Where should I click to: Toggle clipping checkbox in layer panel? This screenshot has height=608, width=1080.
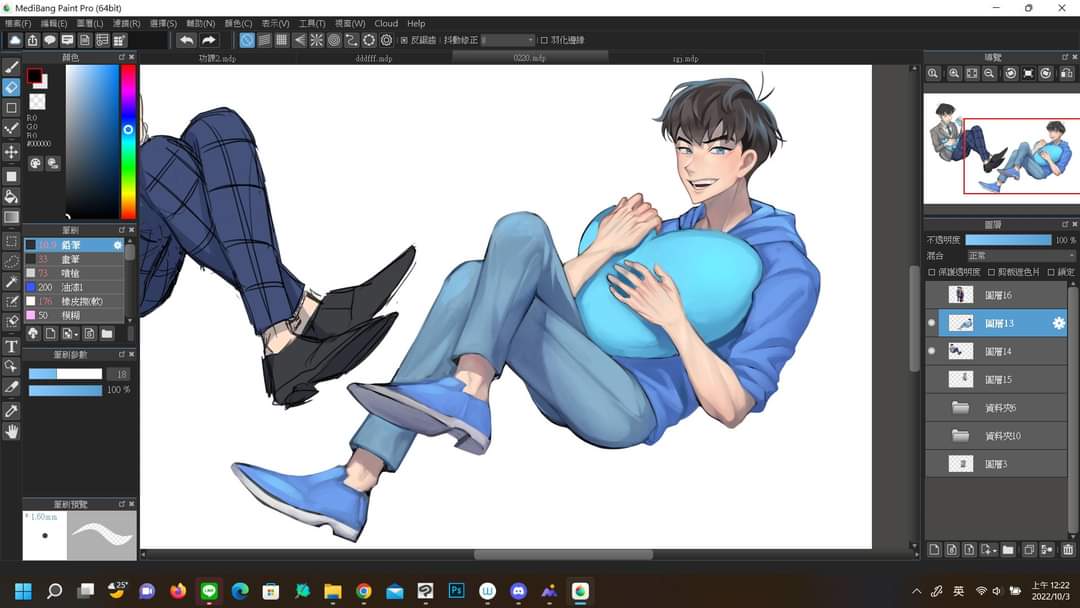click(x=991, y=272)
